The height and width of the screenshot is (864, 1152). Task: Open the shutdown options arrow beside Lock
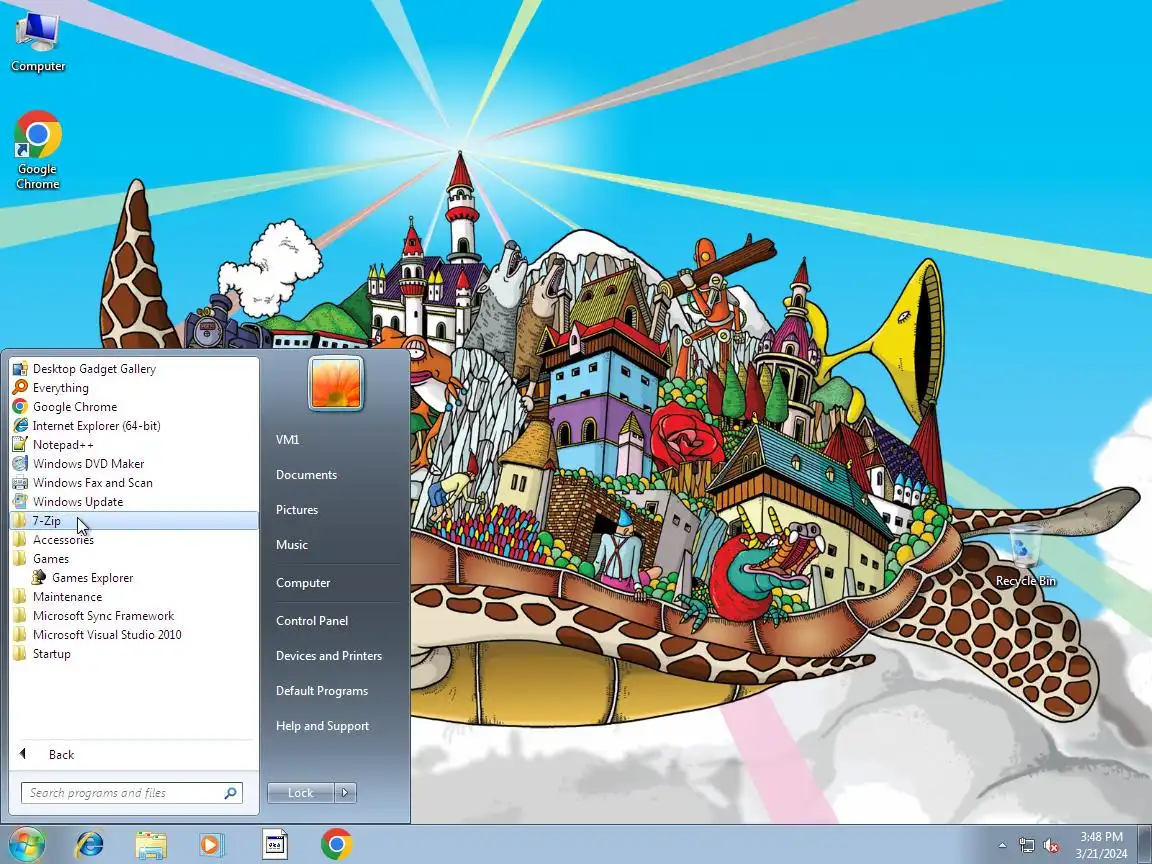[x=345, y=793]
